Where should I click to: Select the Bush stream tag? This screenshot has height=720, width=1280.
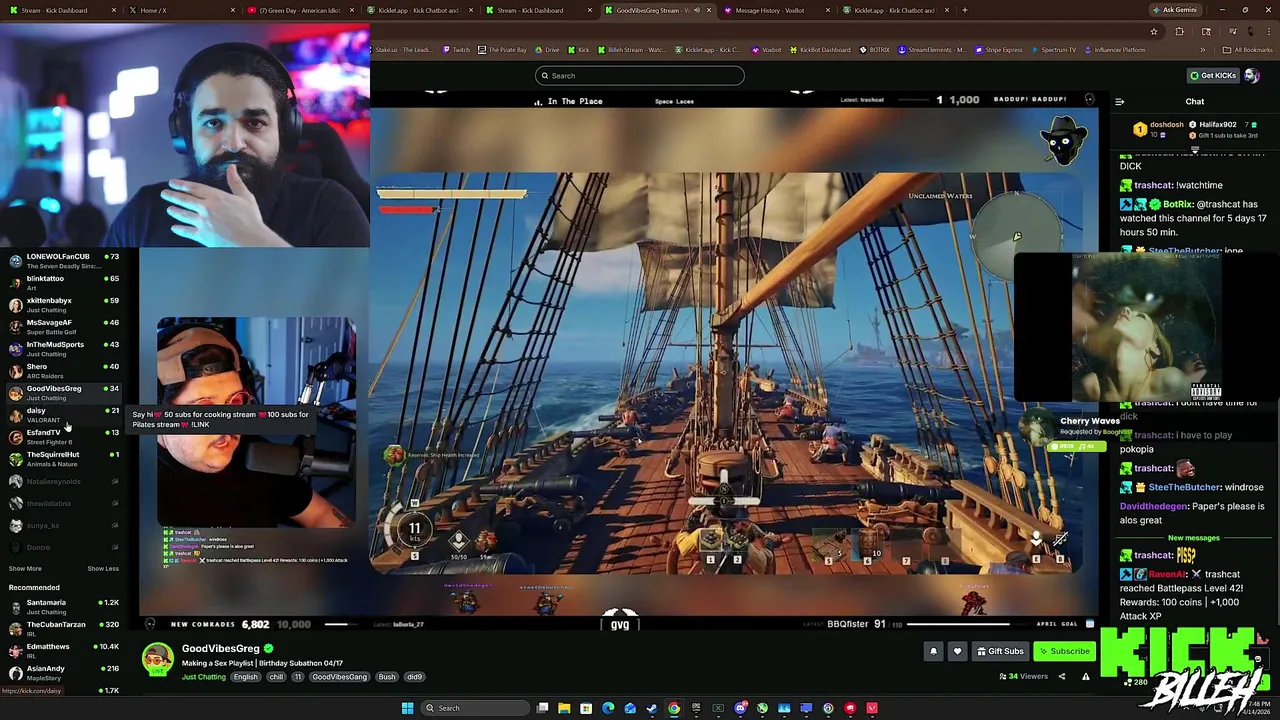387,677
